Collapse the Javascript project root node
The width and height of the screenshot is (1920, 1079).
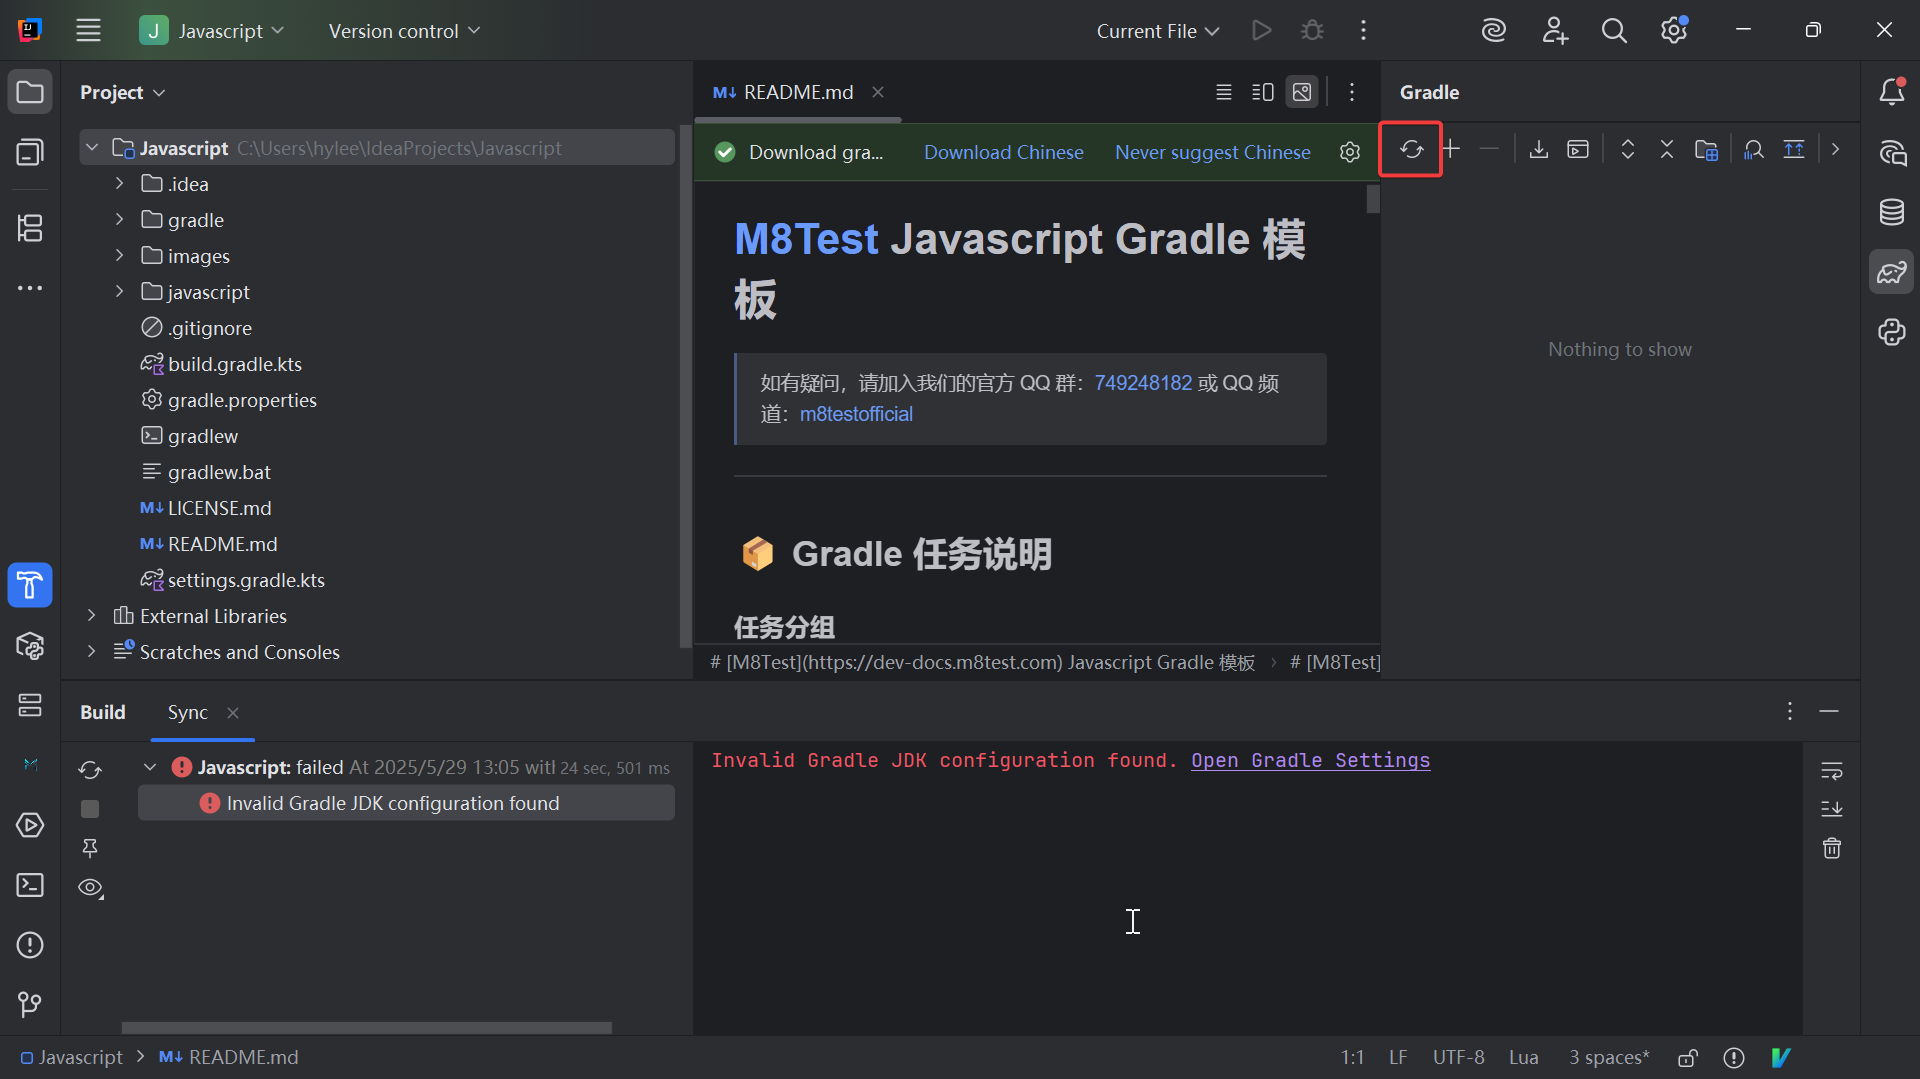[92, 147]
